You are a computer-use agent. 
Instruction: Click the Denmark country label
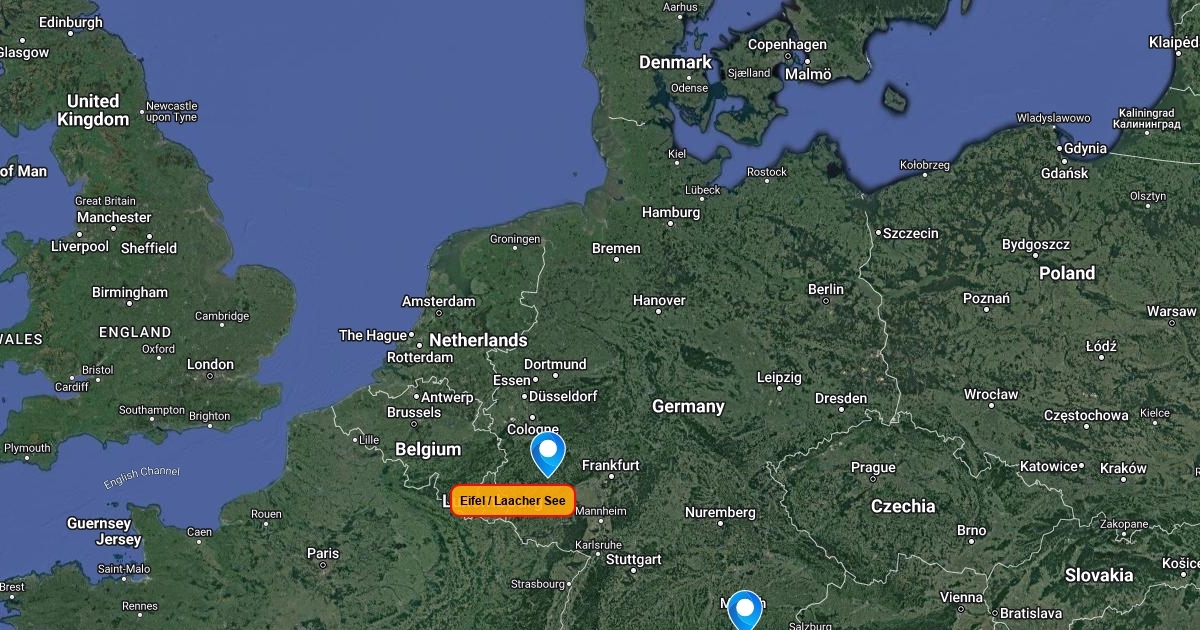pyautogui.click(x=676, y=62)
